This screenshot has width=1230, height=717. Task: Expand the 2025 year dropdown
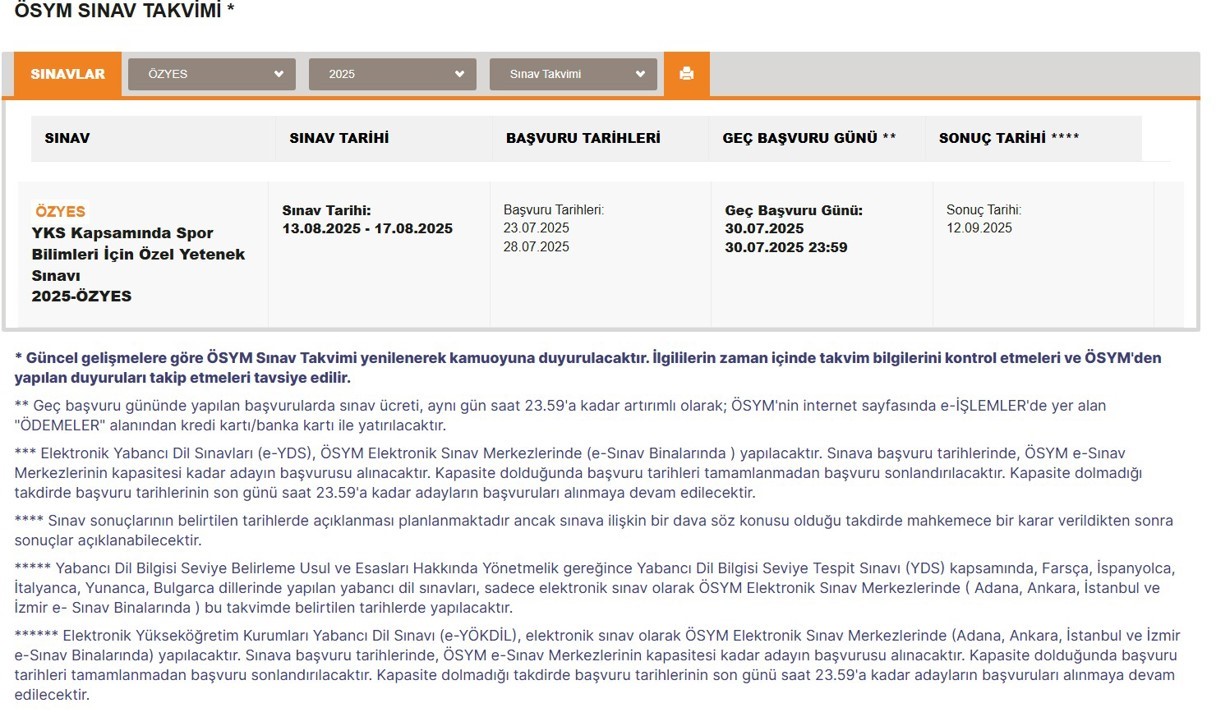(392, 74)
